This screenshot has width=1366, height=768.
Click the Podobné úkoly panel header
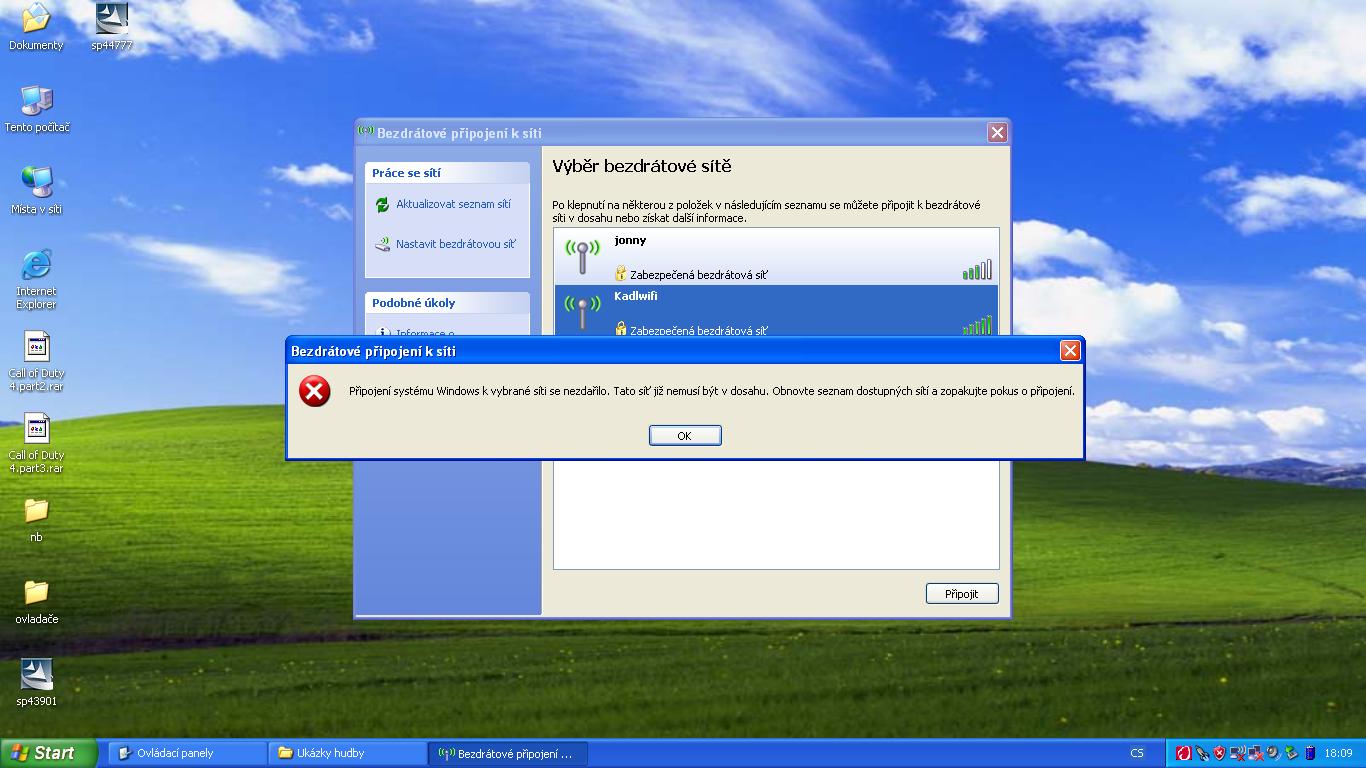coord(447,303)
